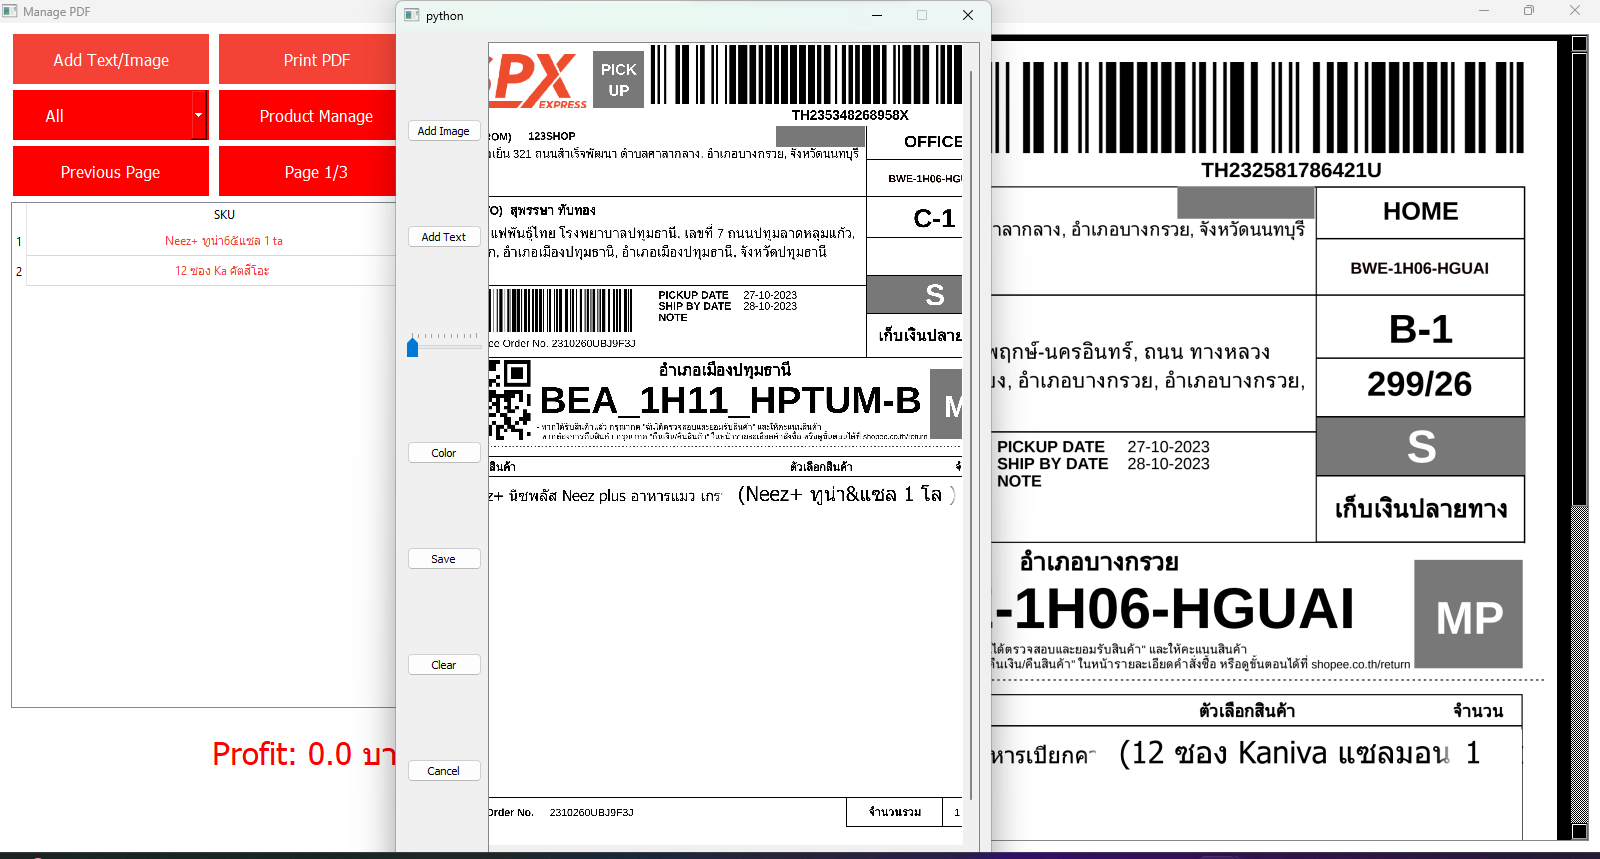The height and width of the screenshot is (859, 1600).
Task: Open the Color picker button
Action: click(x=444, y=453)
